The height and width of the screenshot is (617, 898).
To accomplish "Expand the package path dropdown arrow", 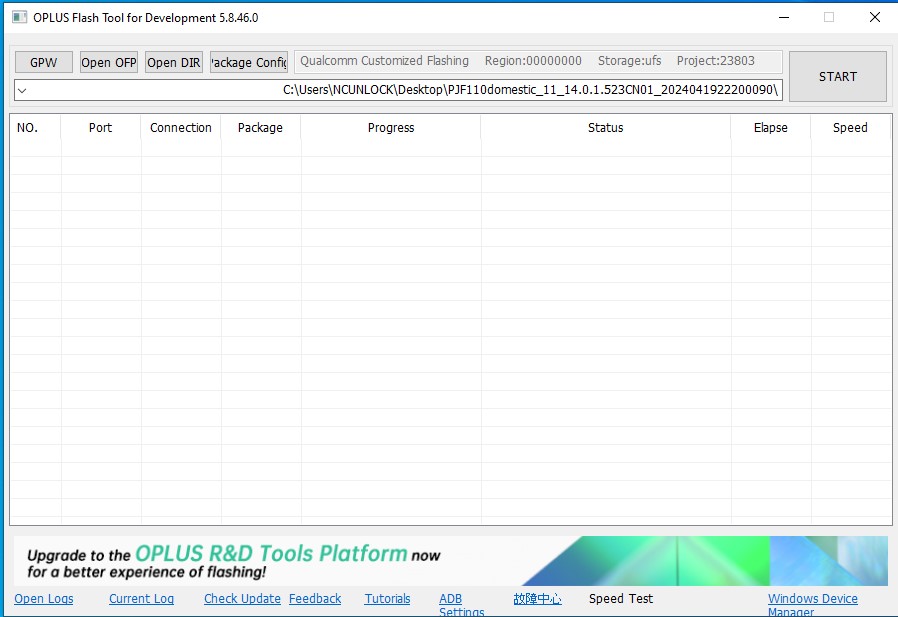I will [x=22, y=91].
